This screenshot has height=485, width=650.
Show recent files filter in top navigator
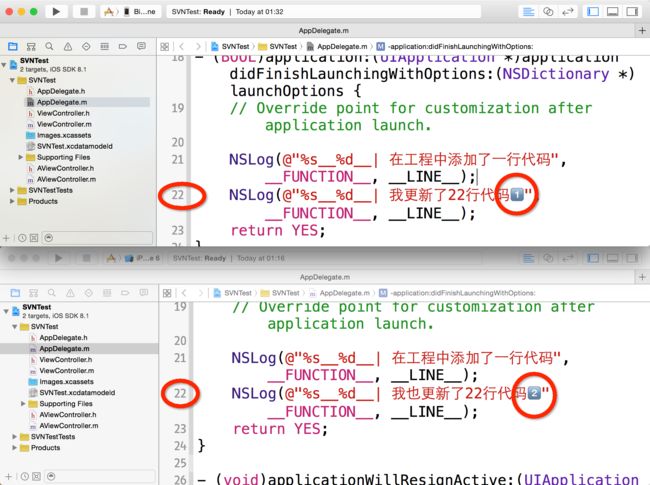[x=22, y=238]
